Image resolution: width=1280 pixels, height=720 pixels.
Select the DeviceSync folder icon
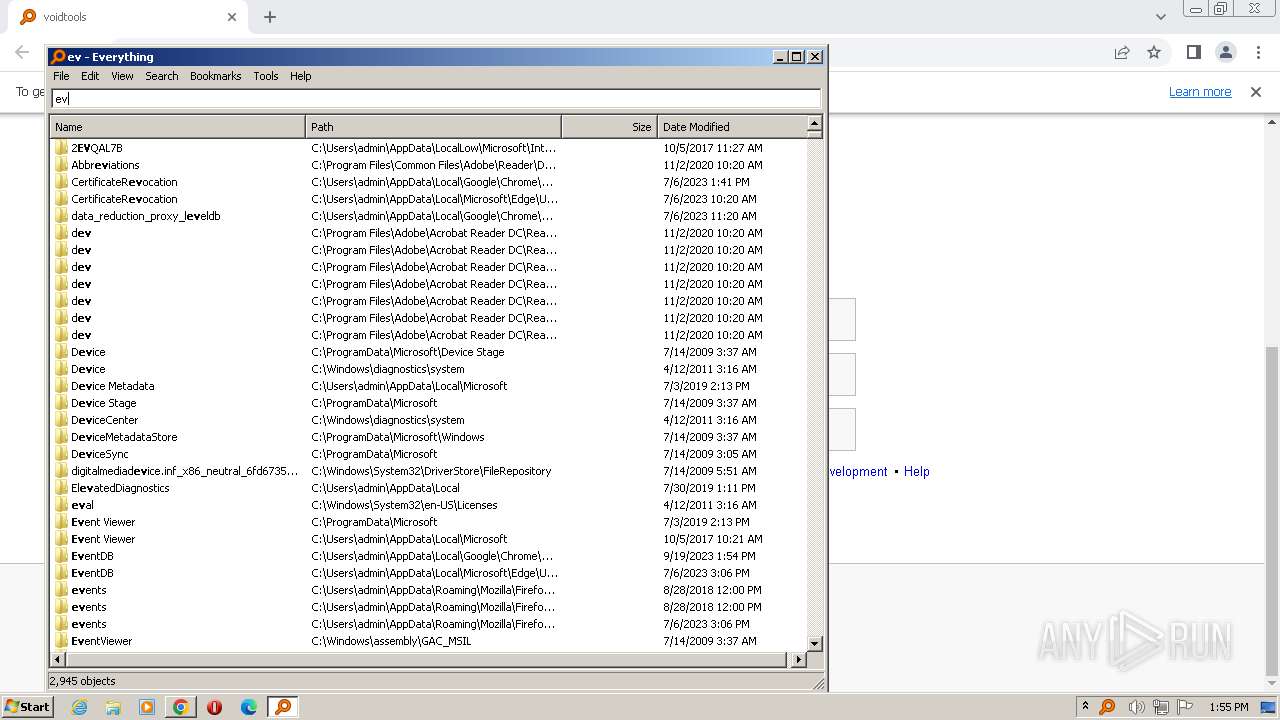coord(61,454)
